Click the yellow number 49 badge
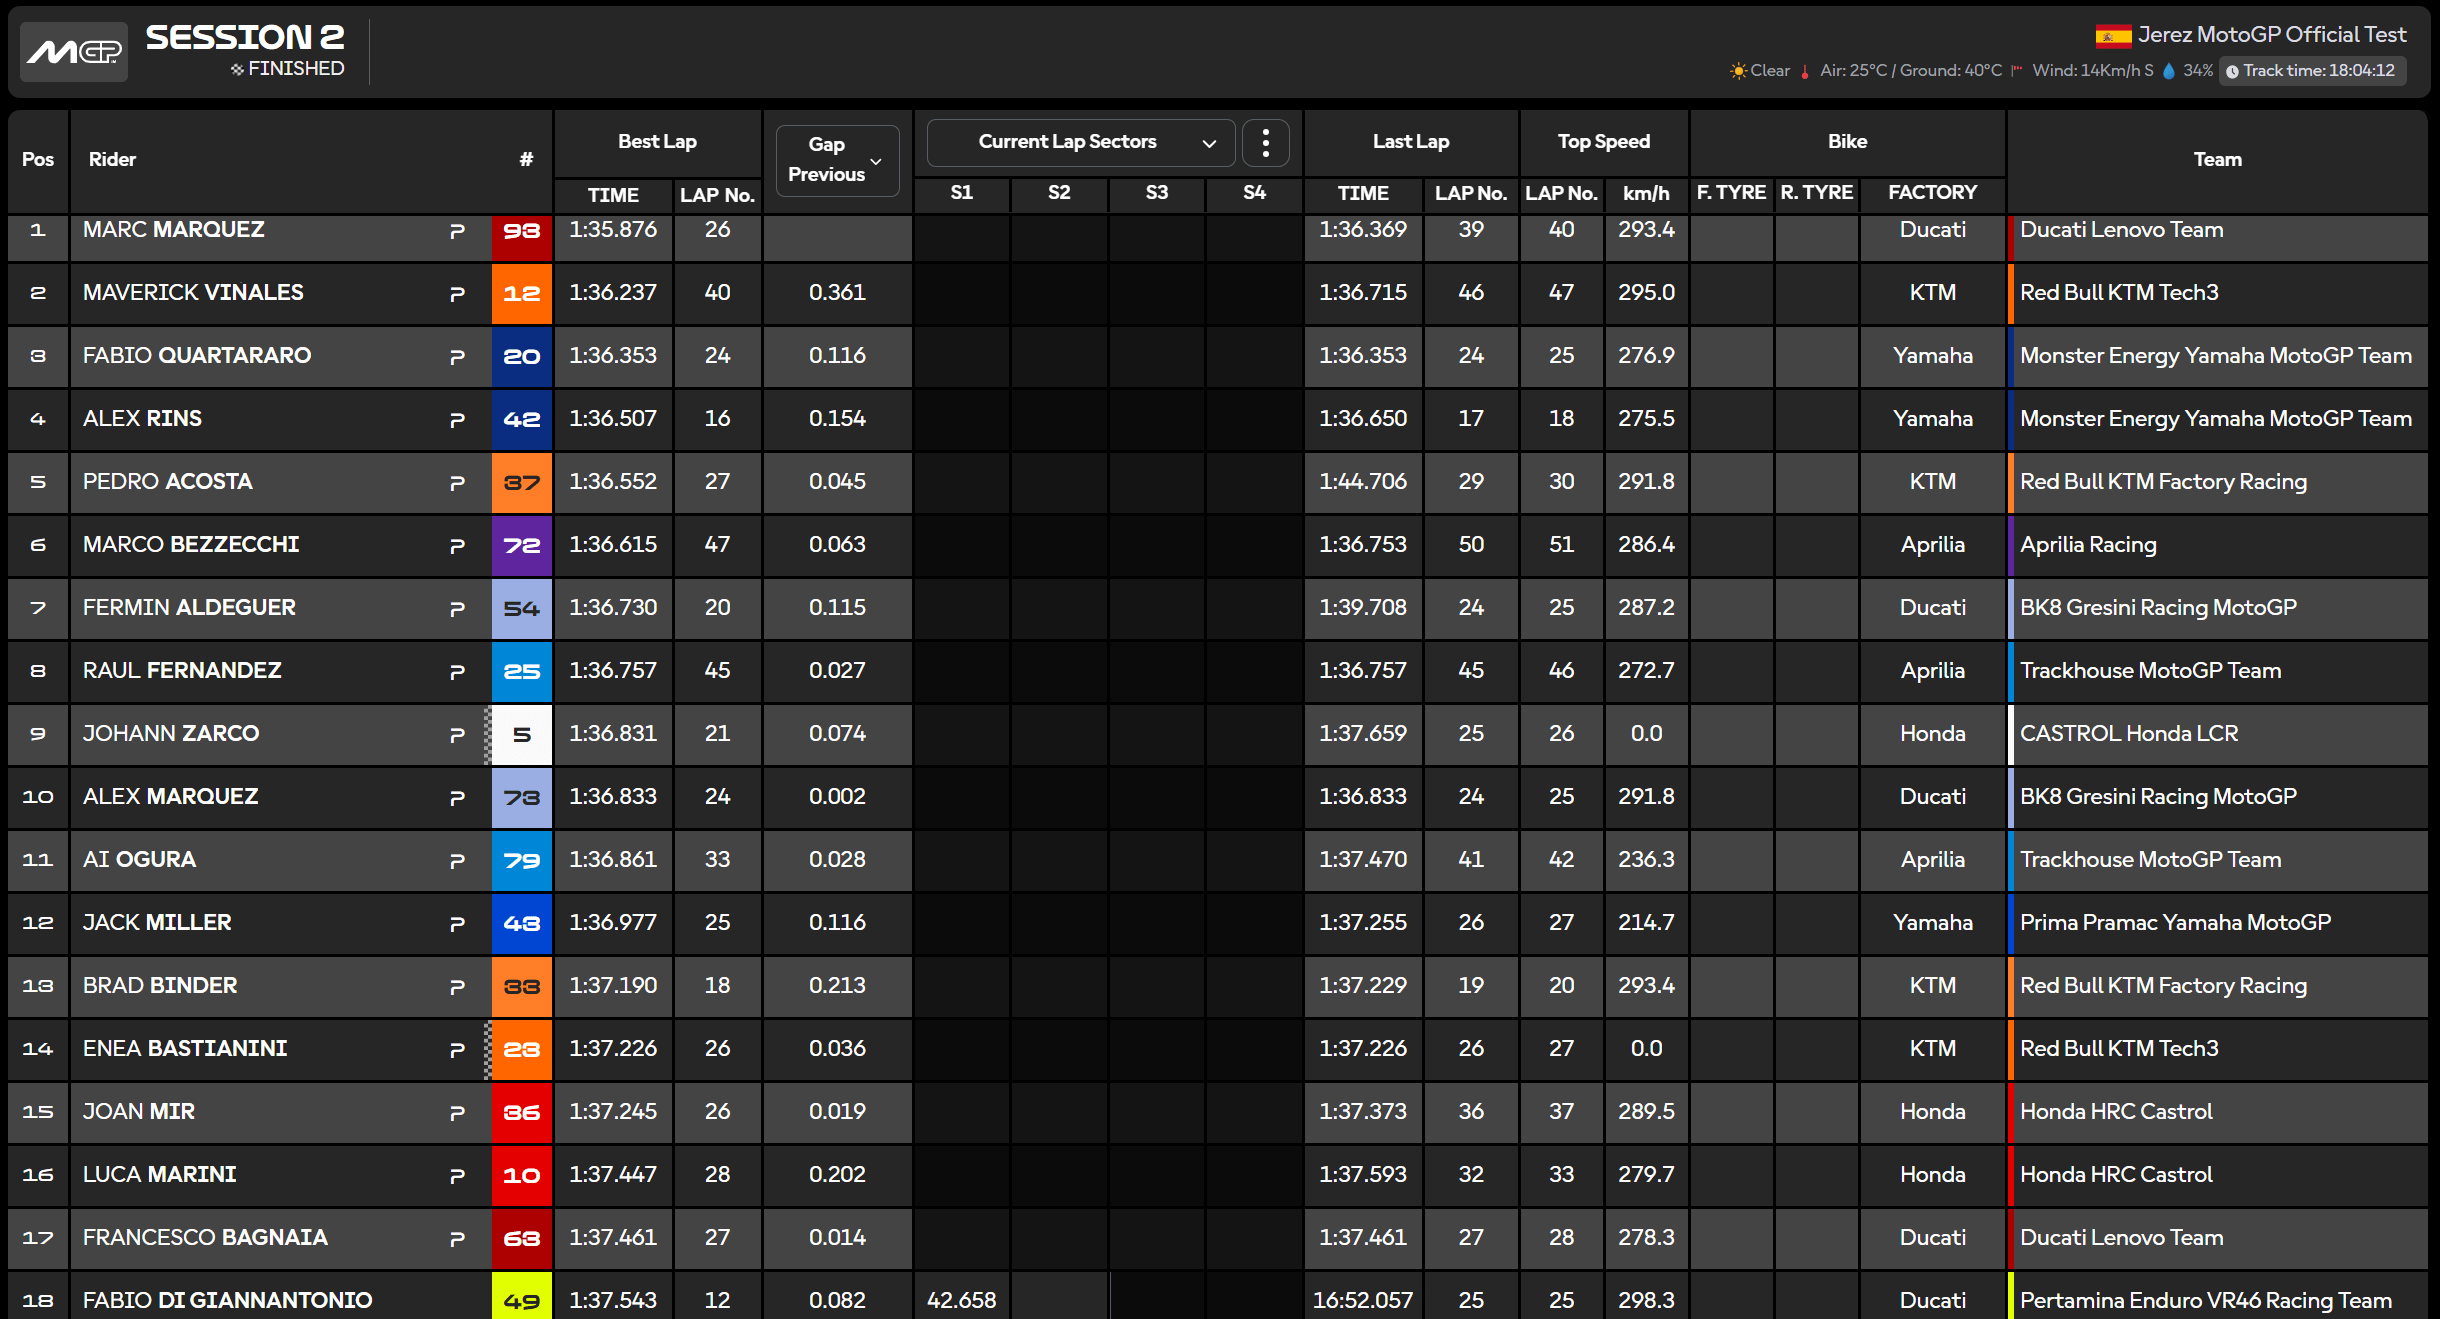The width and height of the screenshot is (2440, 1319). 521,1300
